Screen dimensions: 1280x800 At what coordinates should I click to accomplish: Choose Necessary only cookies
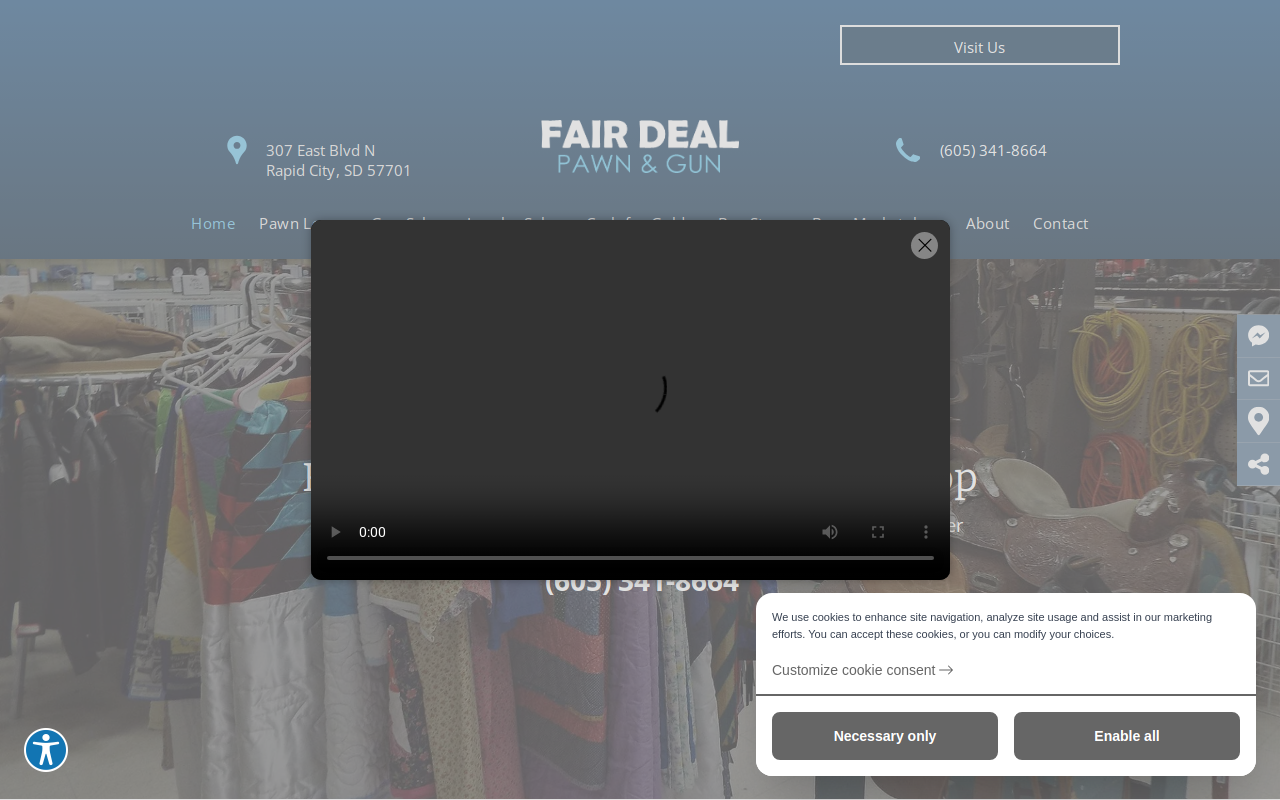point(885,736)
